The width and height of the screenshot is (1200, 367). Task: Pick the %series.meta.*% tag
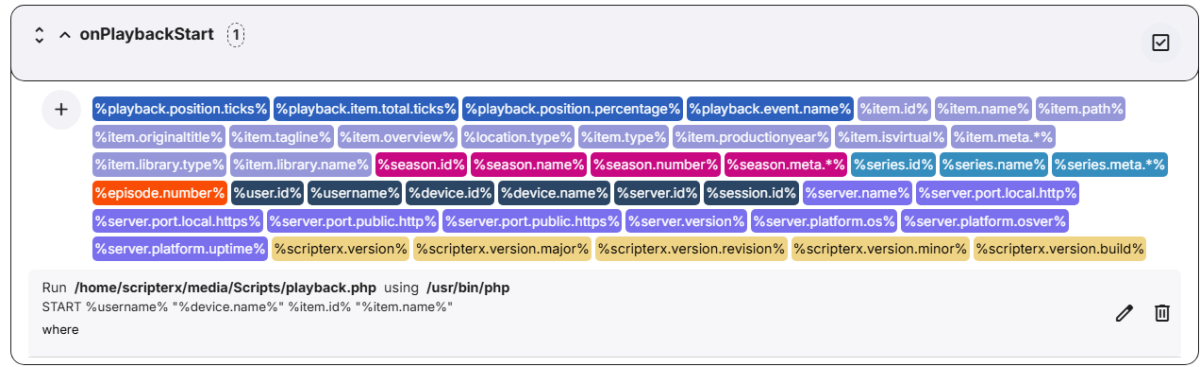[1110, 164]
